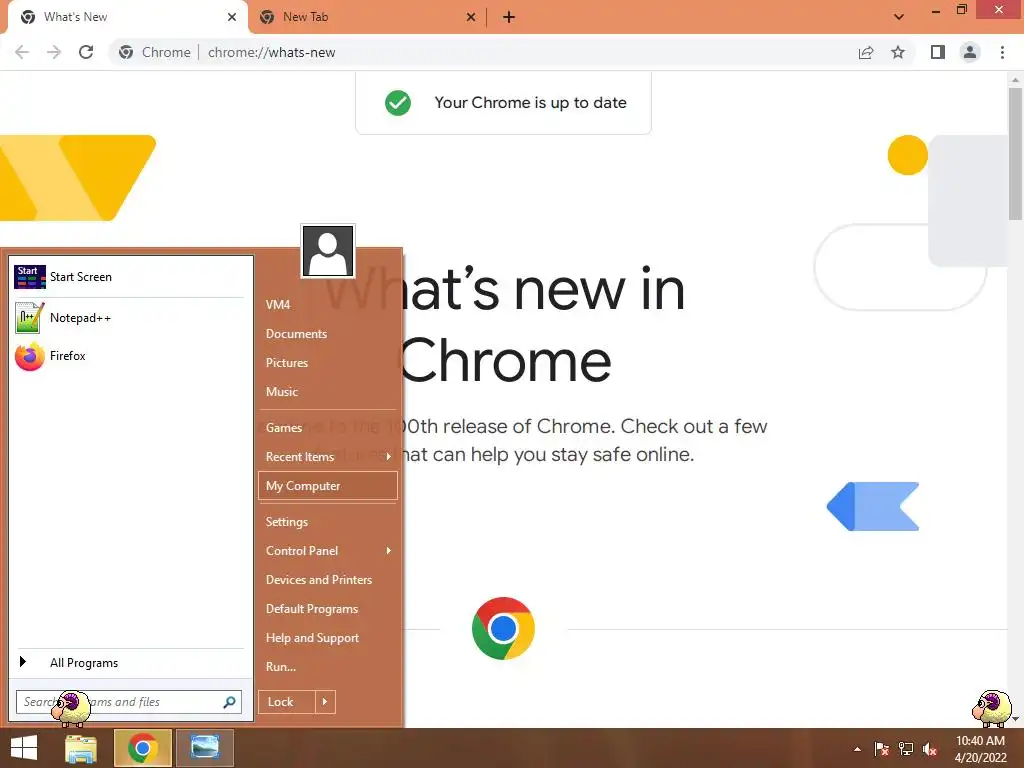Viewport: 1024px width, 768px height.
Task: Open a new tab with plus button
Action: click(x=509, y=17)
